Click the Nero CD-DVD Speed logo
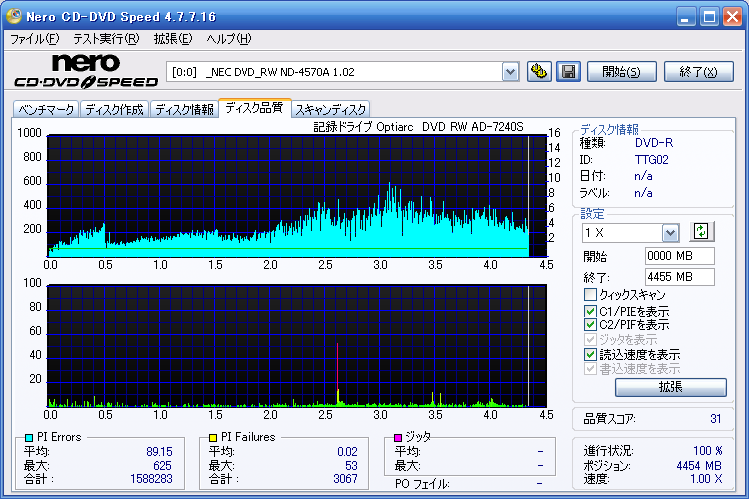Viewport: 749px width, 499px height. 86,71
